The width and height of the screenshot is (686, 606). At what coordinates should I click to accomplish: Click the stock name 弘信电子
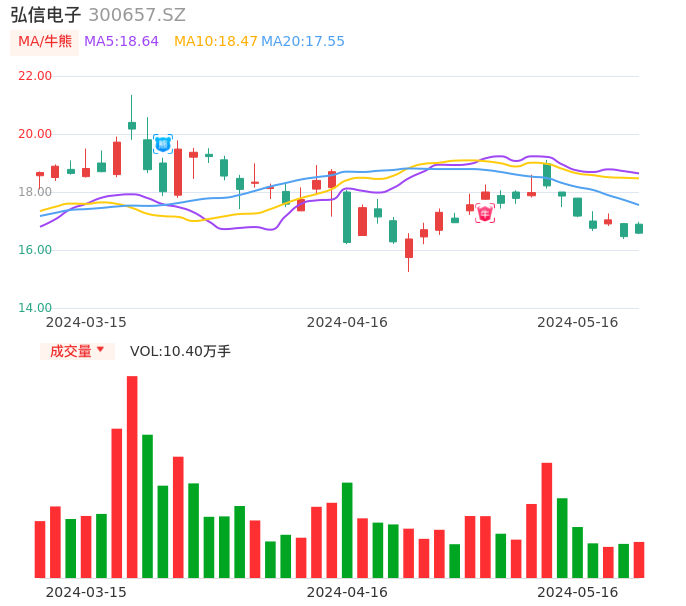click(46, 15)
